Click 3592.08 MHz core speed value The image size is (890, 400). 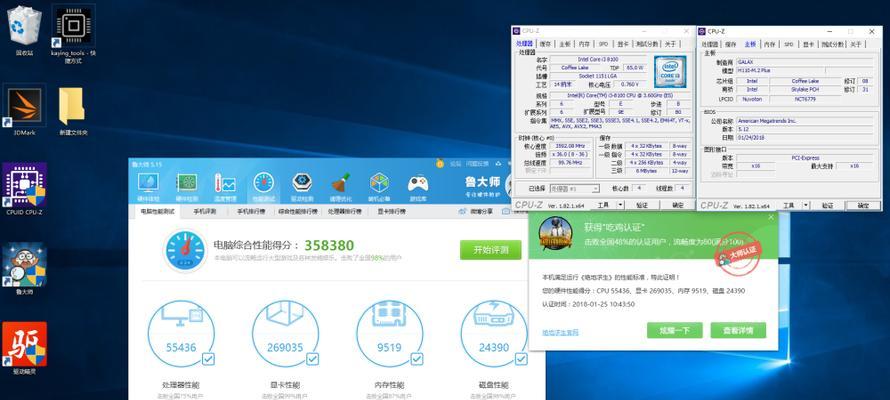coord(572,146)
